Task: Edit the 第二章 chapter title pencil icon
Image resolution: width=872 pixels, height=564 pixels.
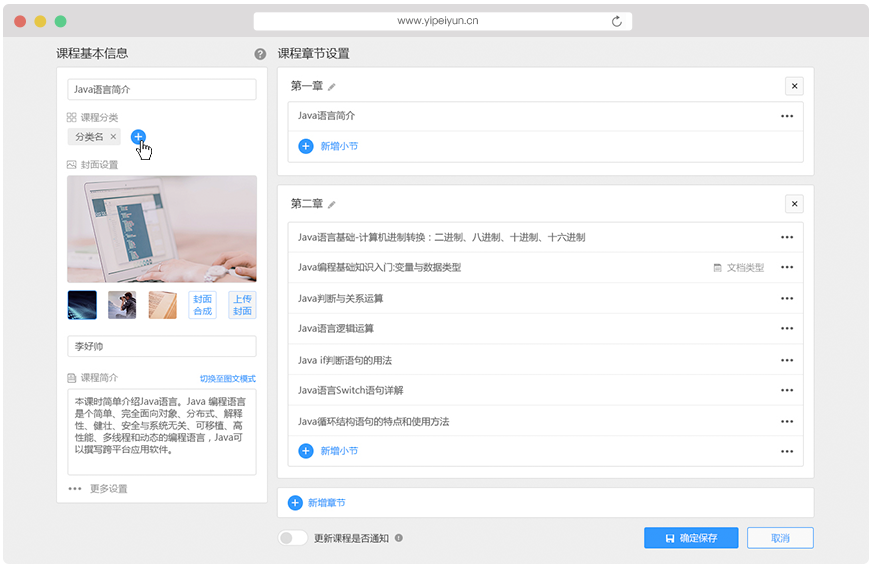Action: (332, 204)
